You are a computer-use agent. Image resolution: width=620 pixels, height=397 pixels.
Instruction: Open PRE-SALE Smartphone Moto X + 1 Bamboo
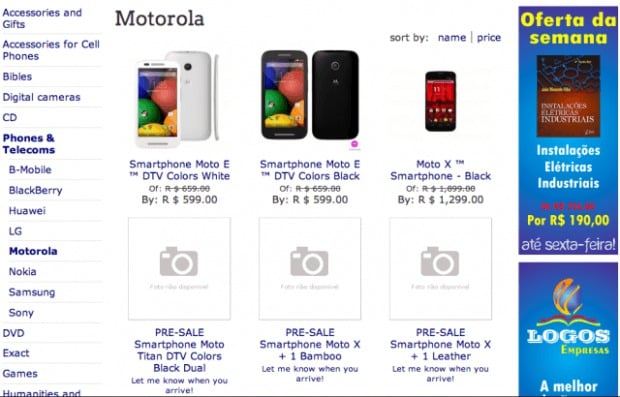pyautogui.click(x=310, y=344)
